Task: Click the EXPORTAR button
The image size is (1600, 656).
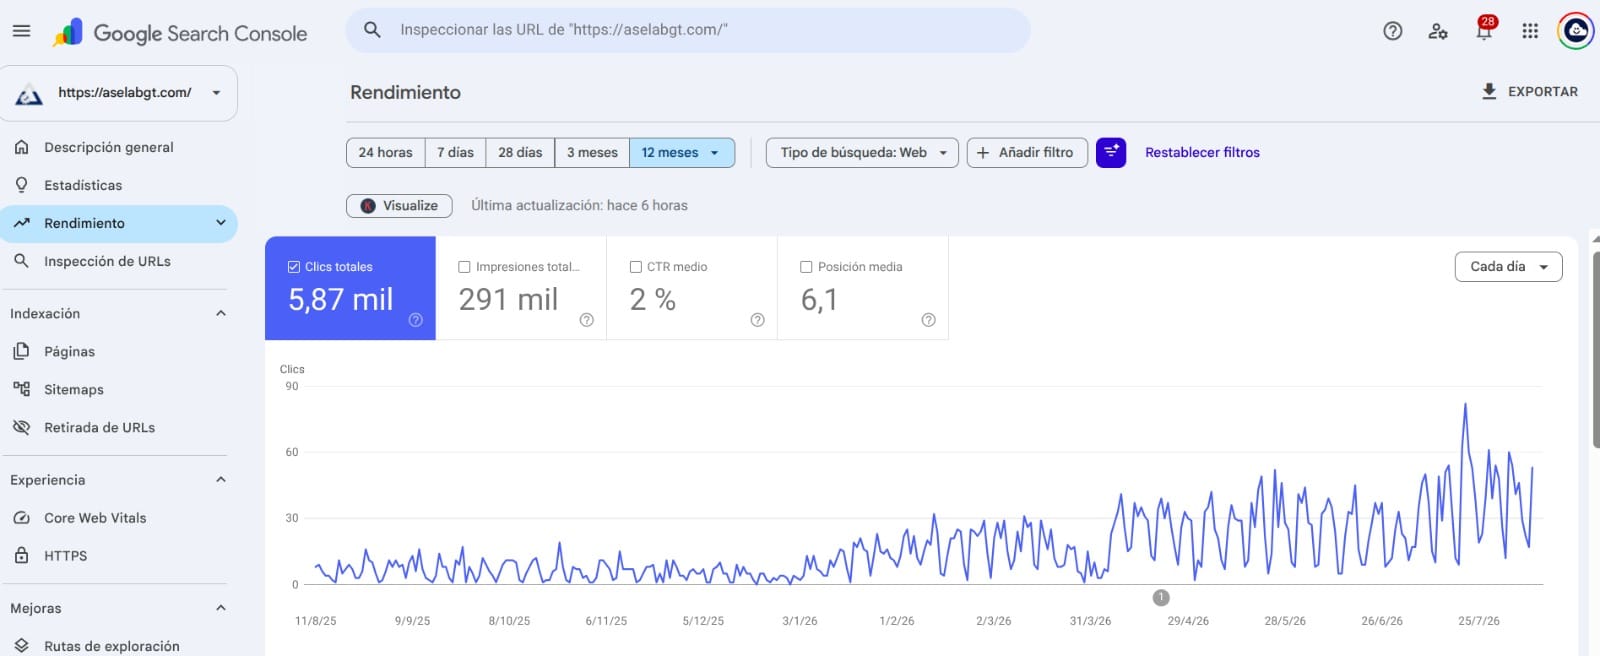Action: tap(1530, 91)
